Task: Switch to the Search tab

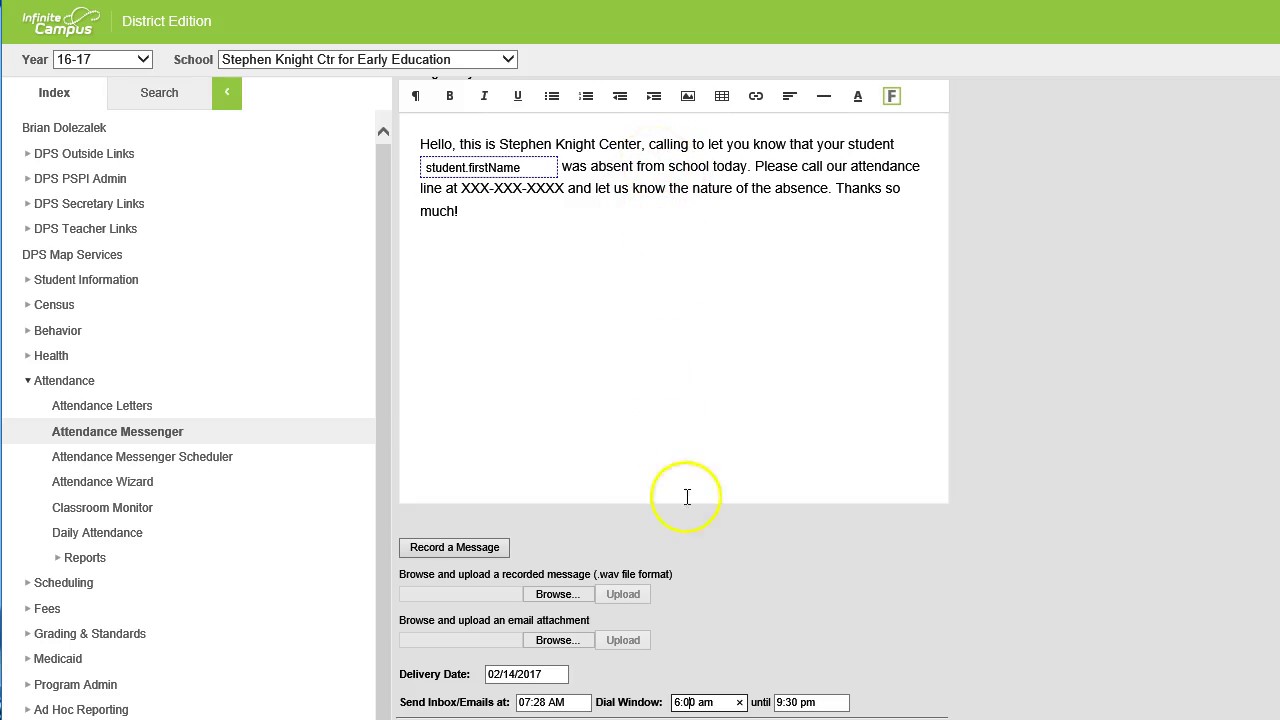Action: pyautogui.click(x=159, y=93)
